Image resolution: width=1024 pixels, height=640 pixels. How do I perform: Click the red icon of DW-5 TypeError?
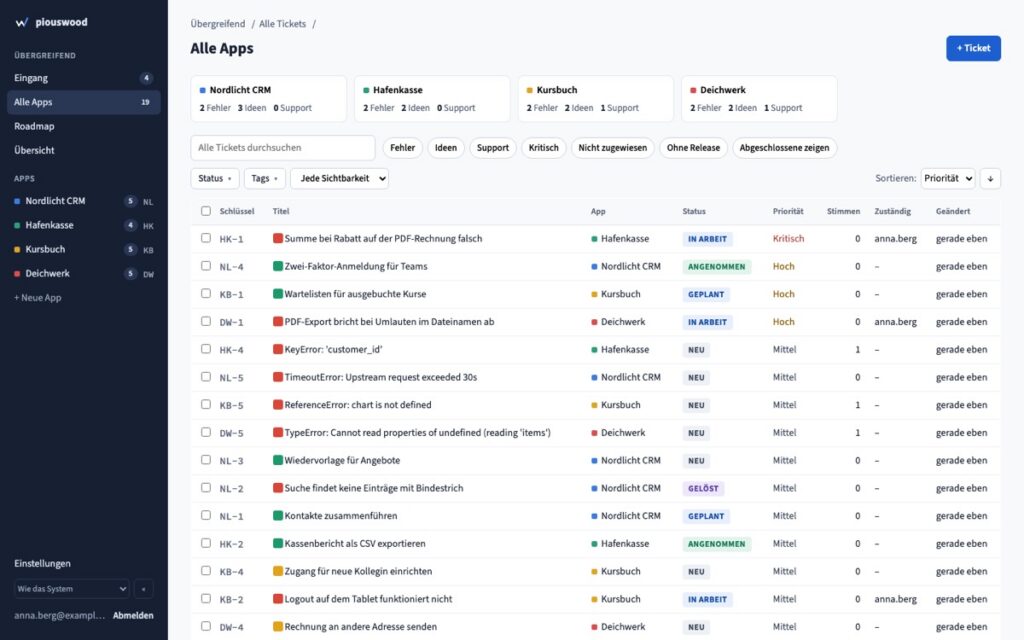click(x=278, y=432)
